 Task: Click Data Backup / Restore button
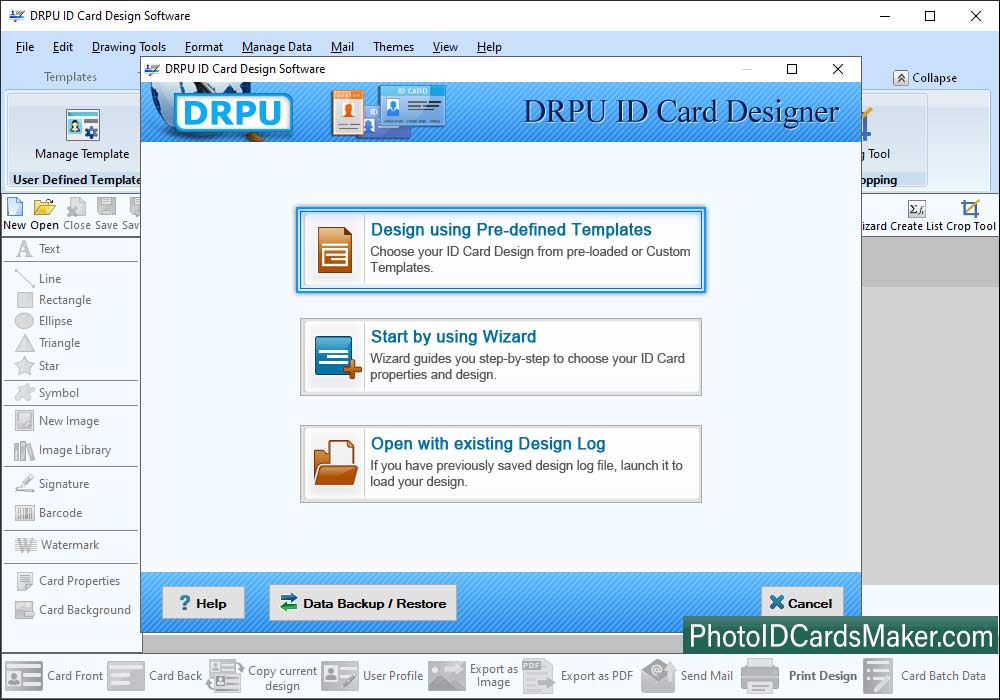click(362, 603)
